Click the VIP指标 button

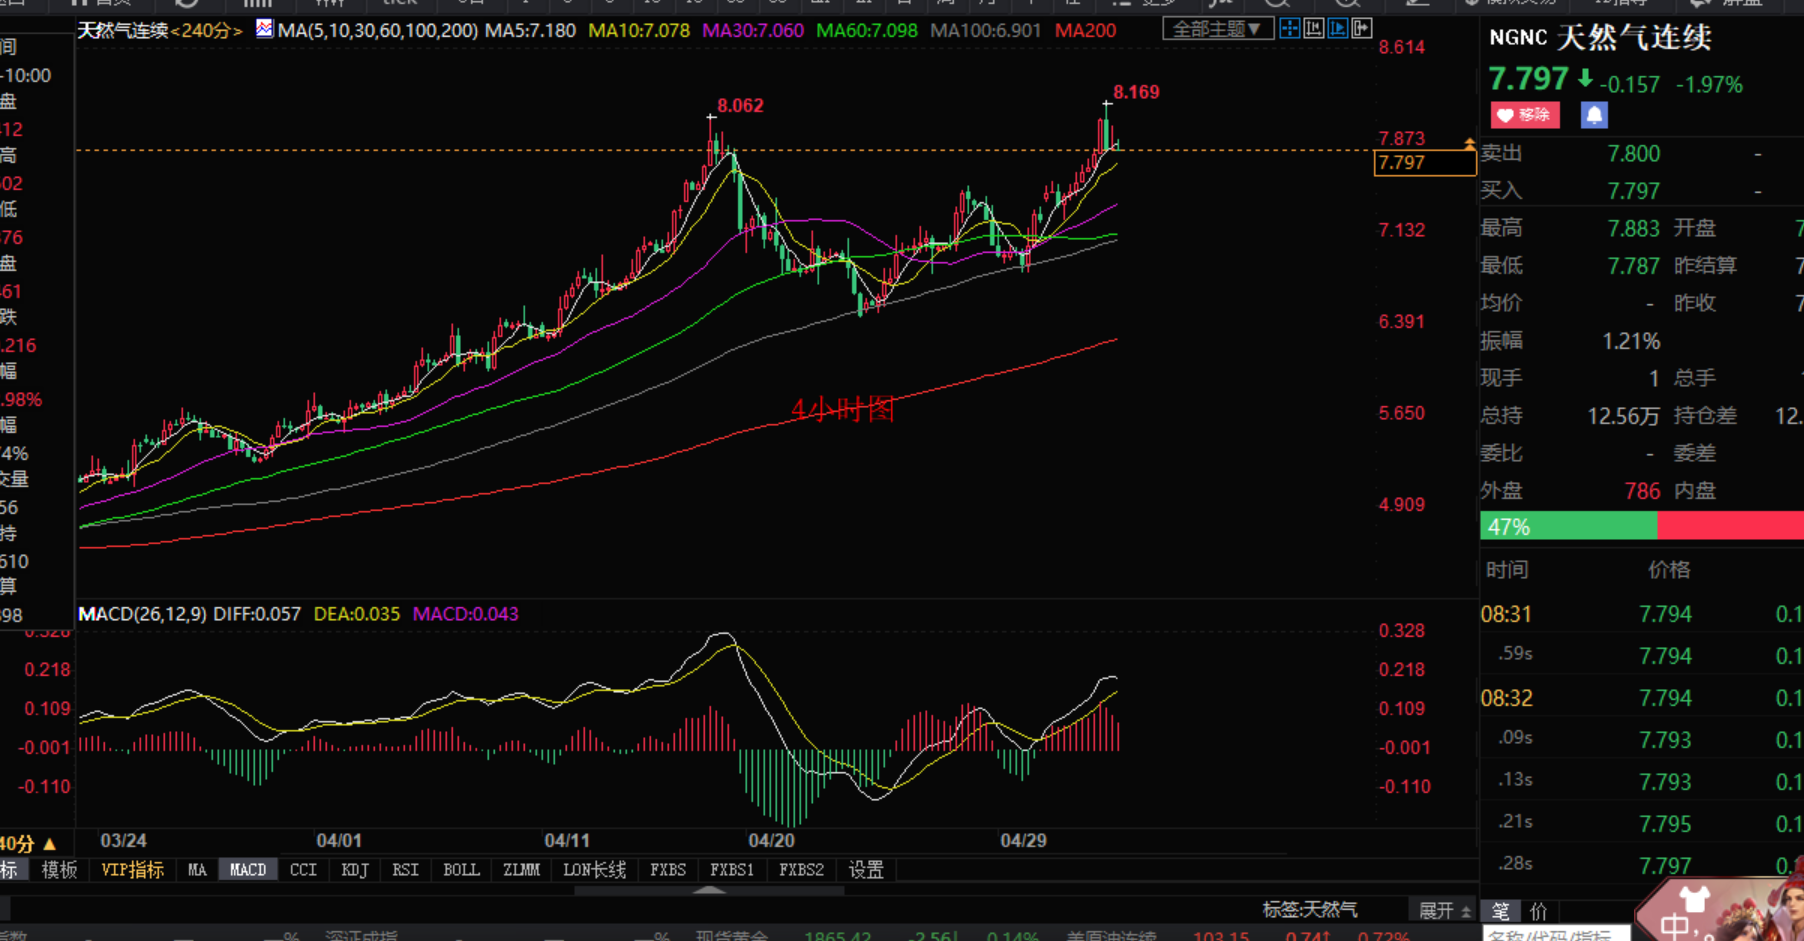click(x=132, y=870)
